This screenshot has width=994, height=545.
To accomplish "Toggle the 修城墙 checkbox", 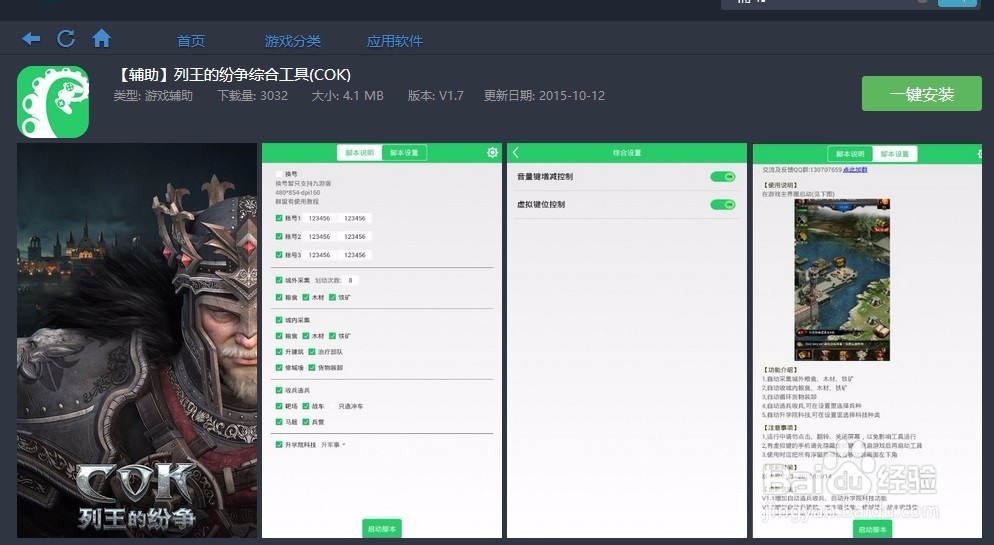I will 279,368.
